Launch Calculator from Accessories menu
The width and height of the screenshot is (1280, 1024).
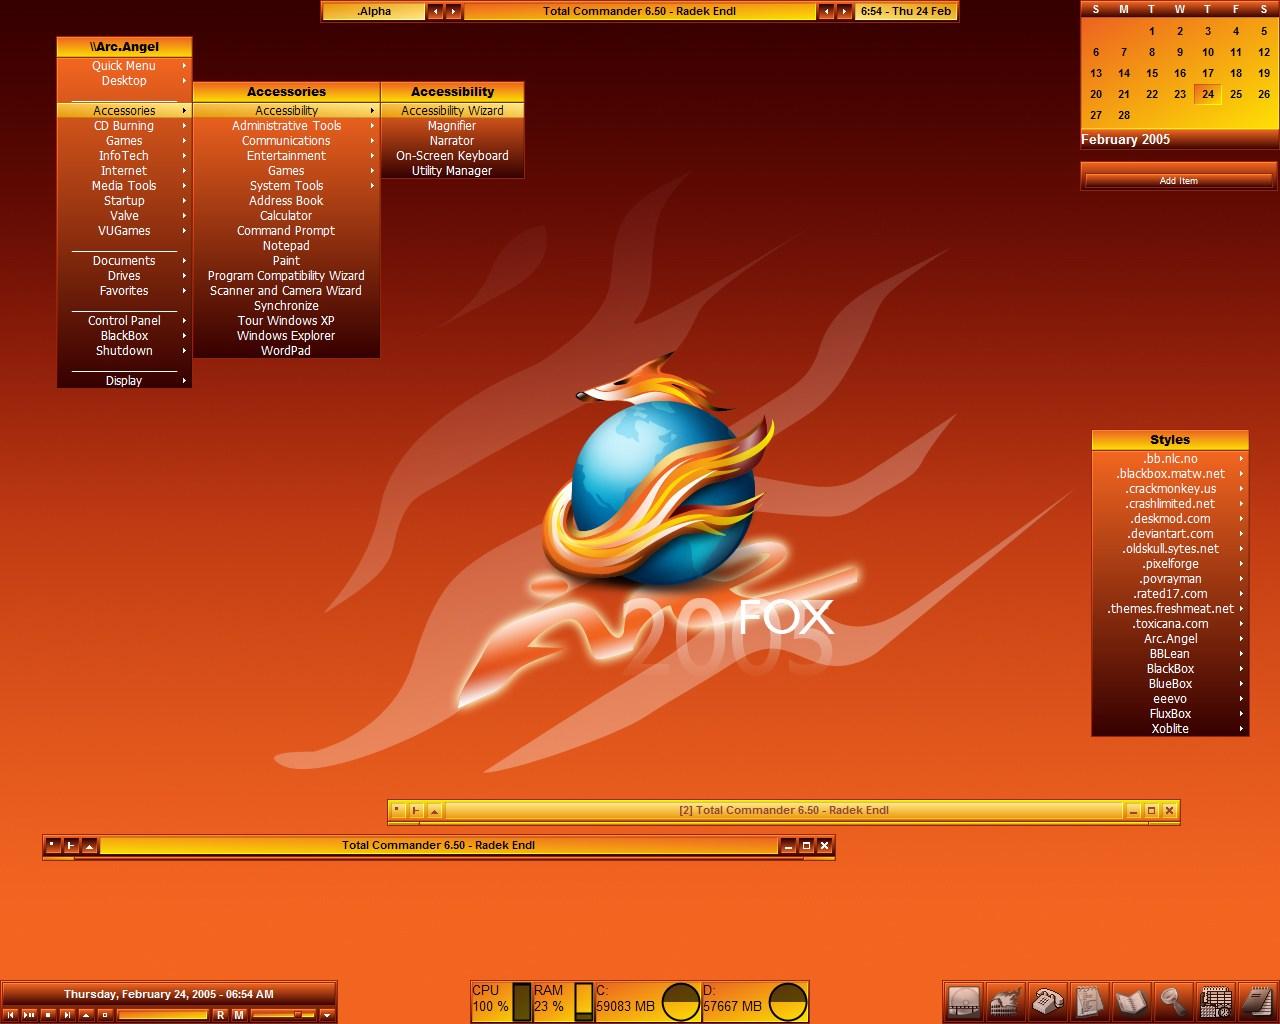click(286, 216)
